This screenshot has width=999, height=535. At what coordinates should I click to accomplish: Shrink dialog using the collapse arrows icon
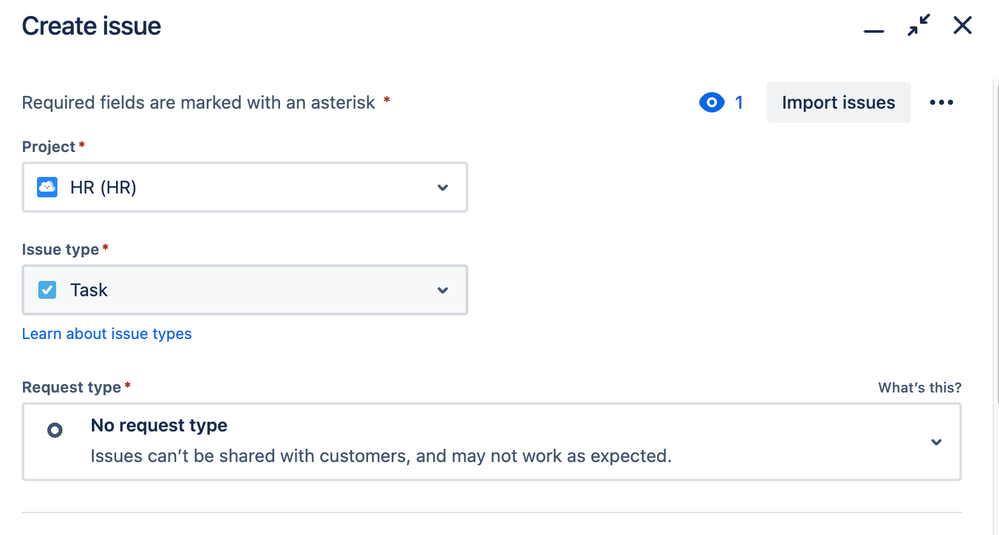919,26
